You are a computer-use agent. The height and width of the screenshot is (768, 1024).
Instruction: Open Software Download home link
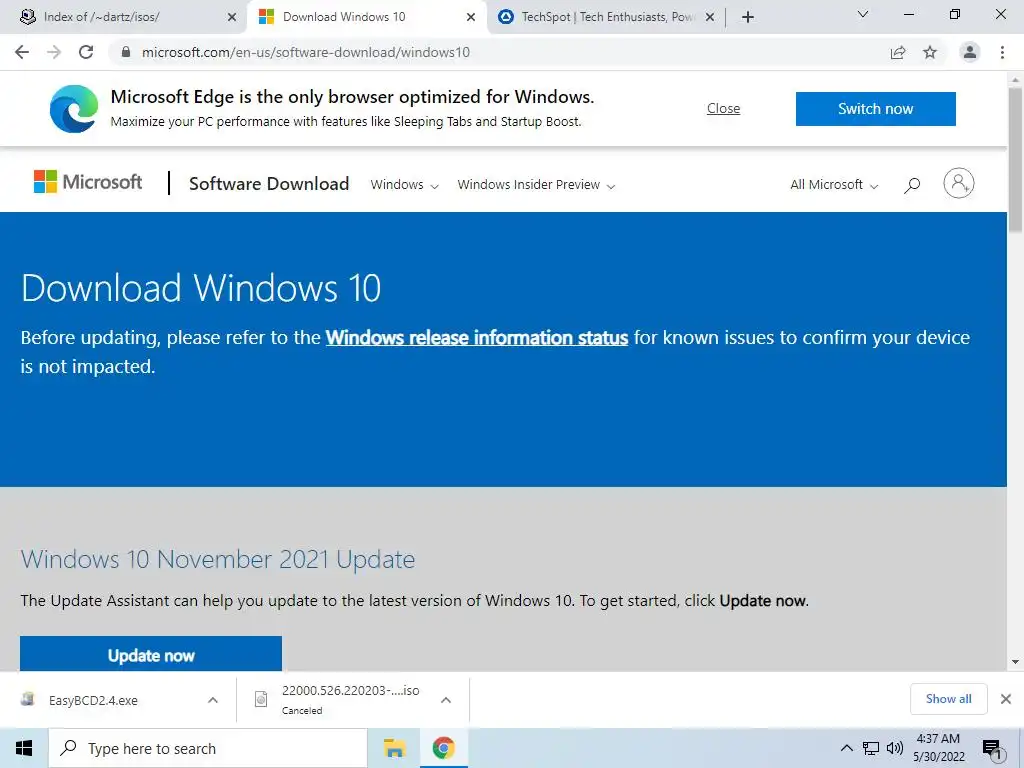pyautogui.click(x=268, y=184)
